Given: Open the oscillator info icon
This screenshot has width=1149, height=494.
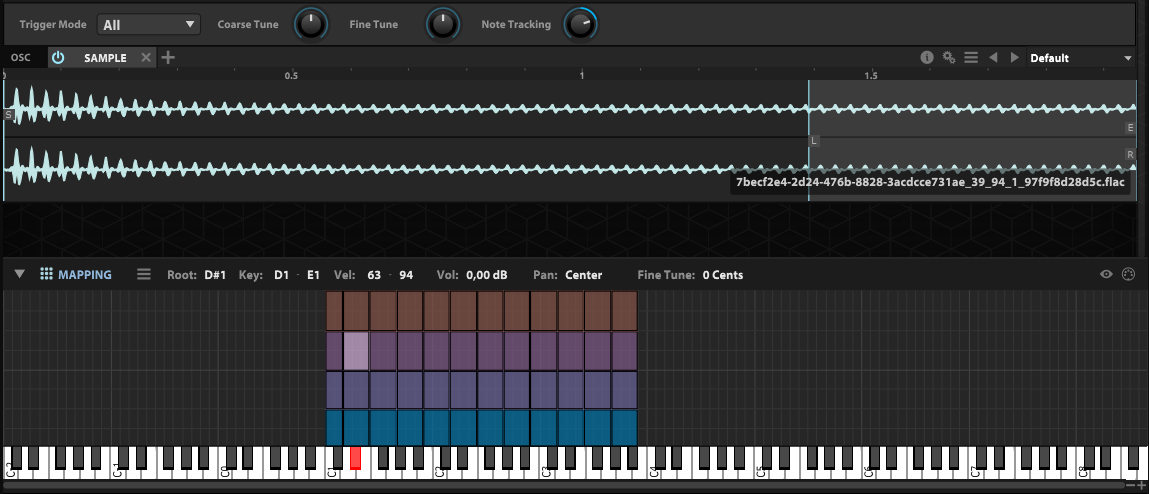Looking at the screenshot, I should tap(927, 57).
